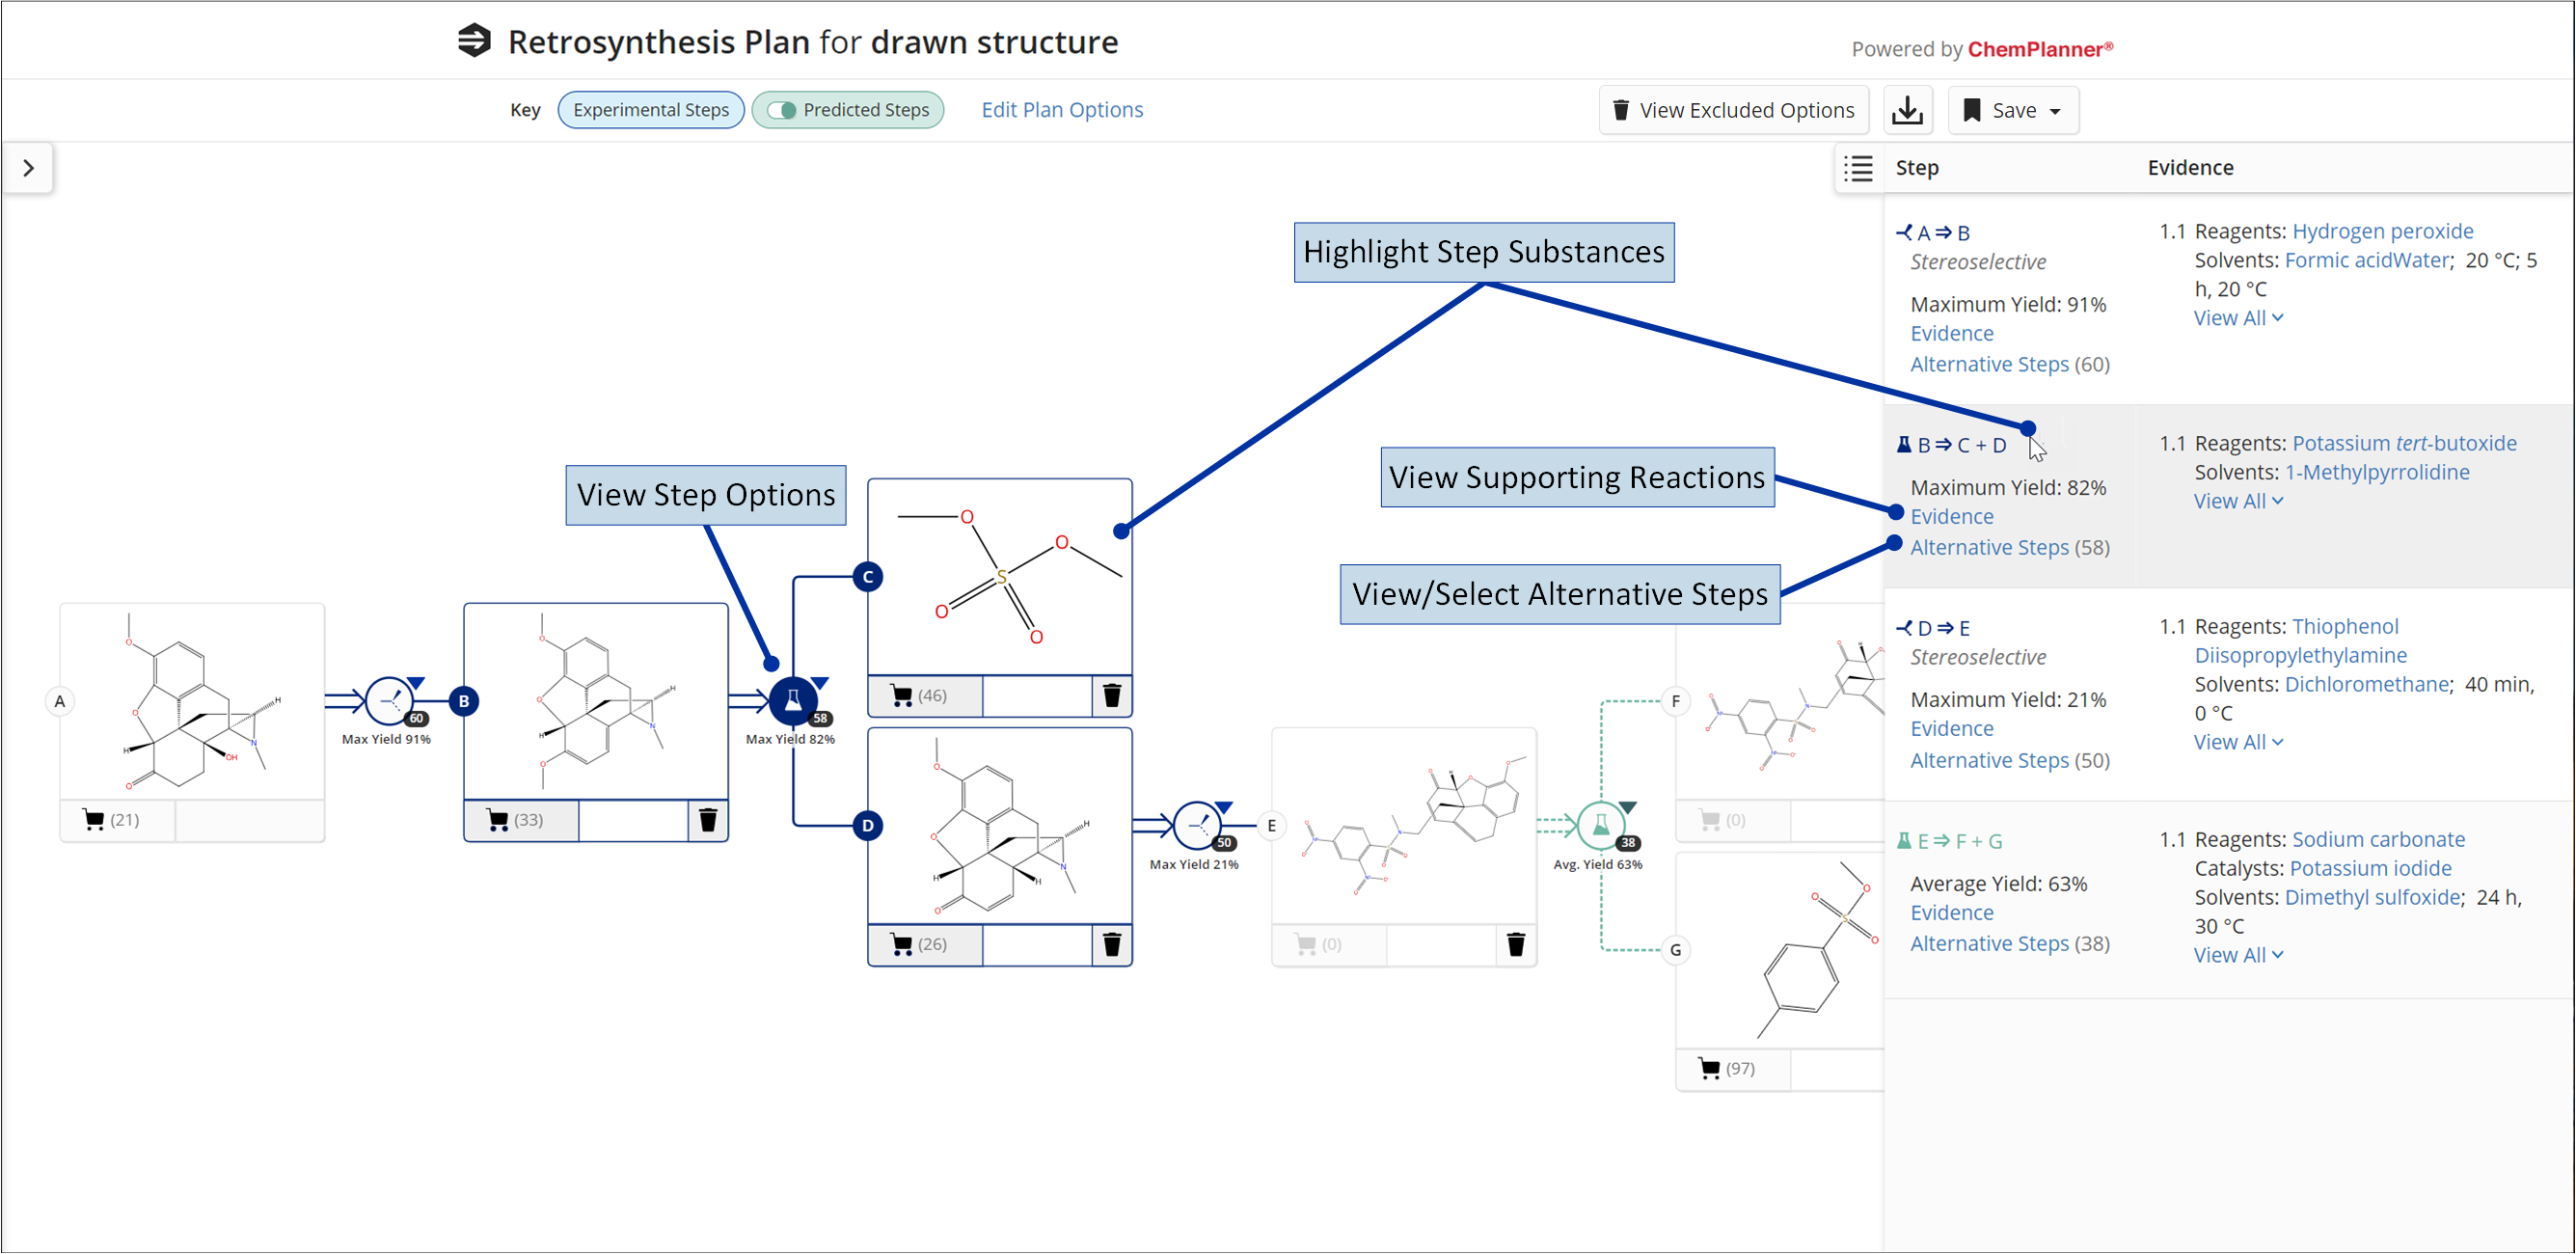Click 1-Methylpyrrolidine solvent link

[x=2377, y=472]
